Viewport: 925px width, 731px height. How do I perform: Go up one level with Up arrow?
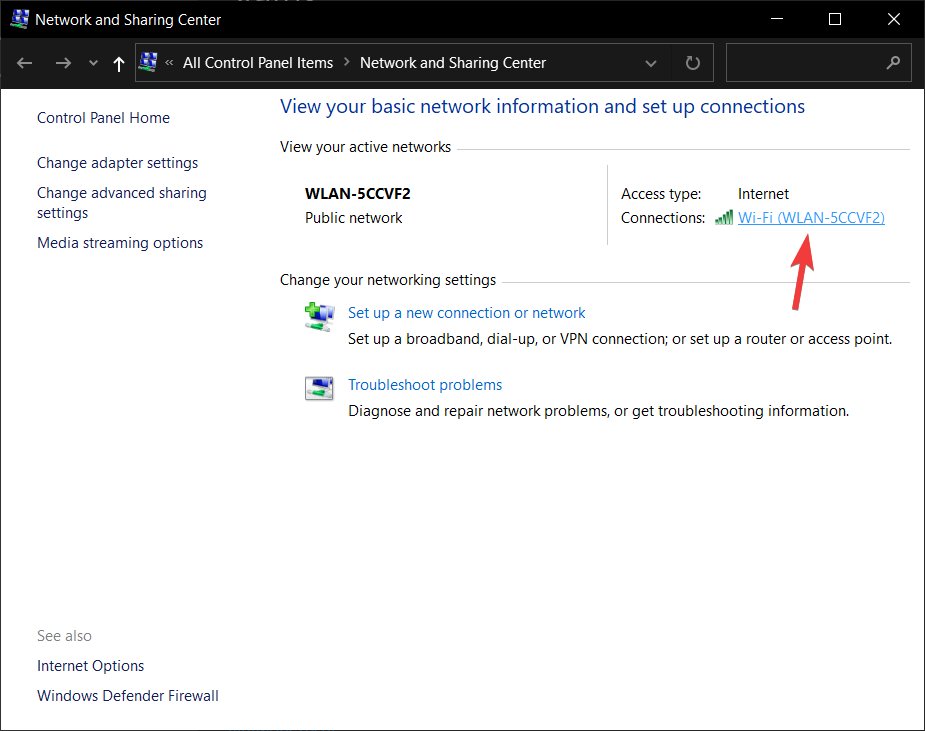coord(119,63)
